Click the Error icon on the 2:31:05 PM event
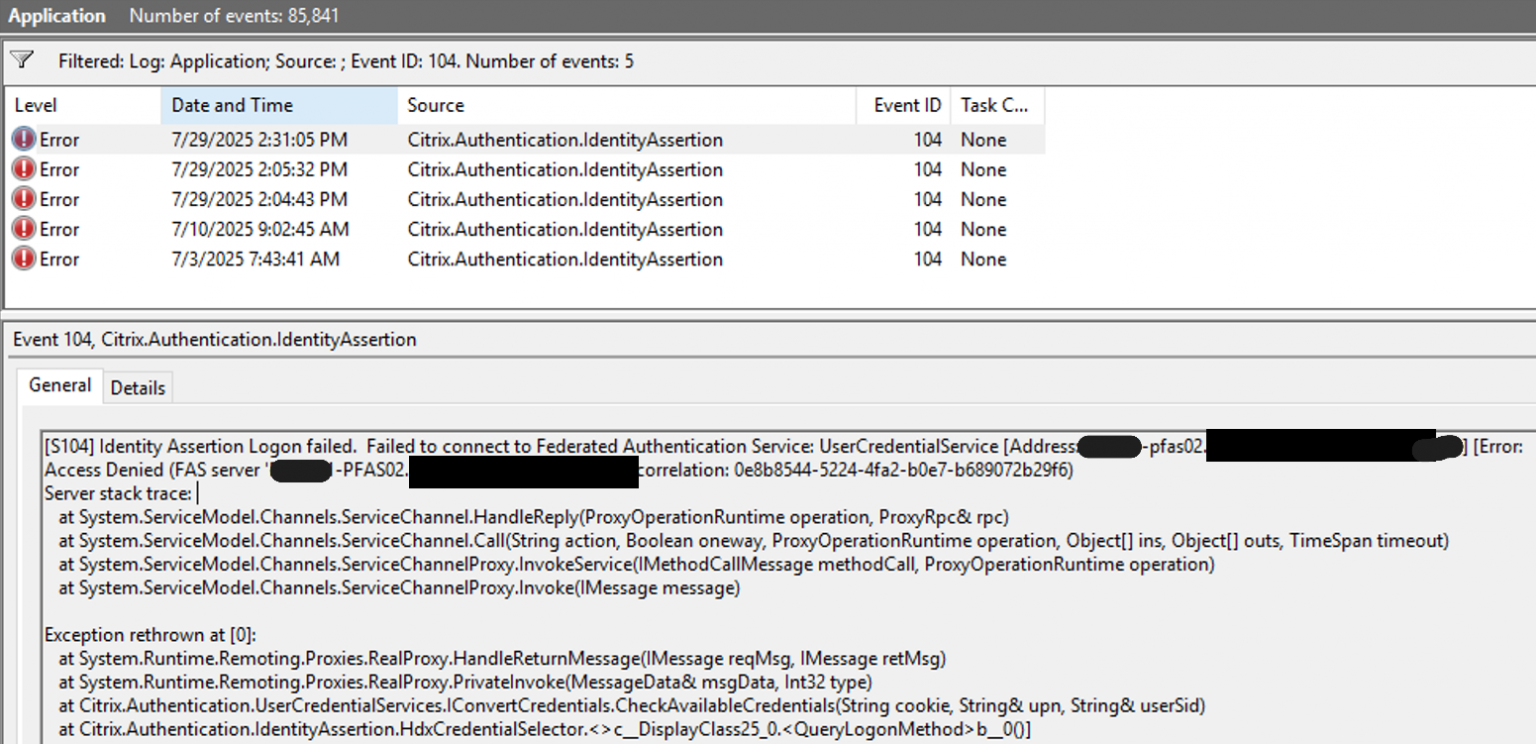The height and width of the screenshot is (744, 1536). click(23, 138)
